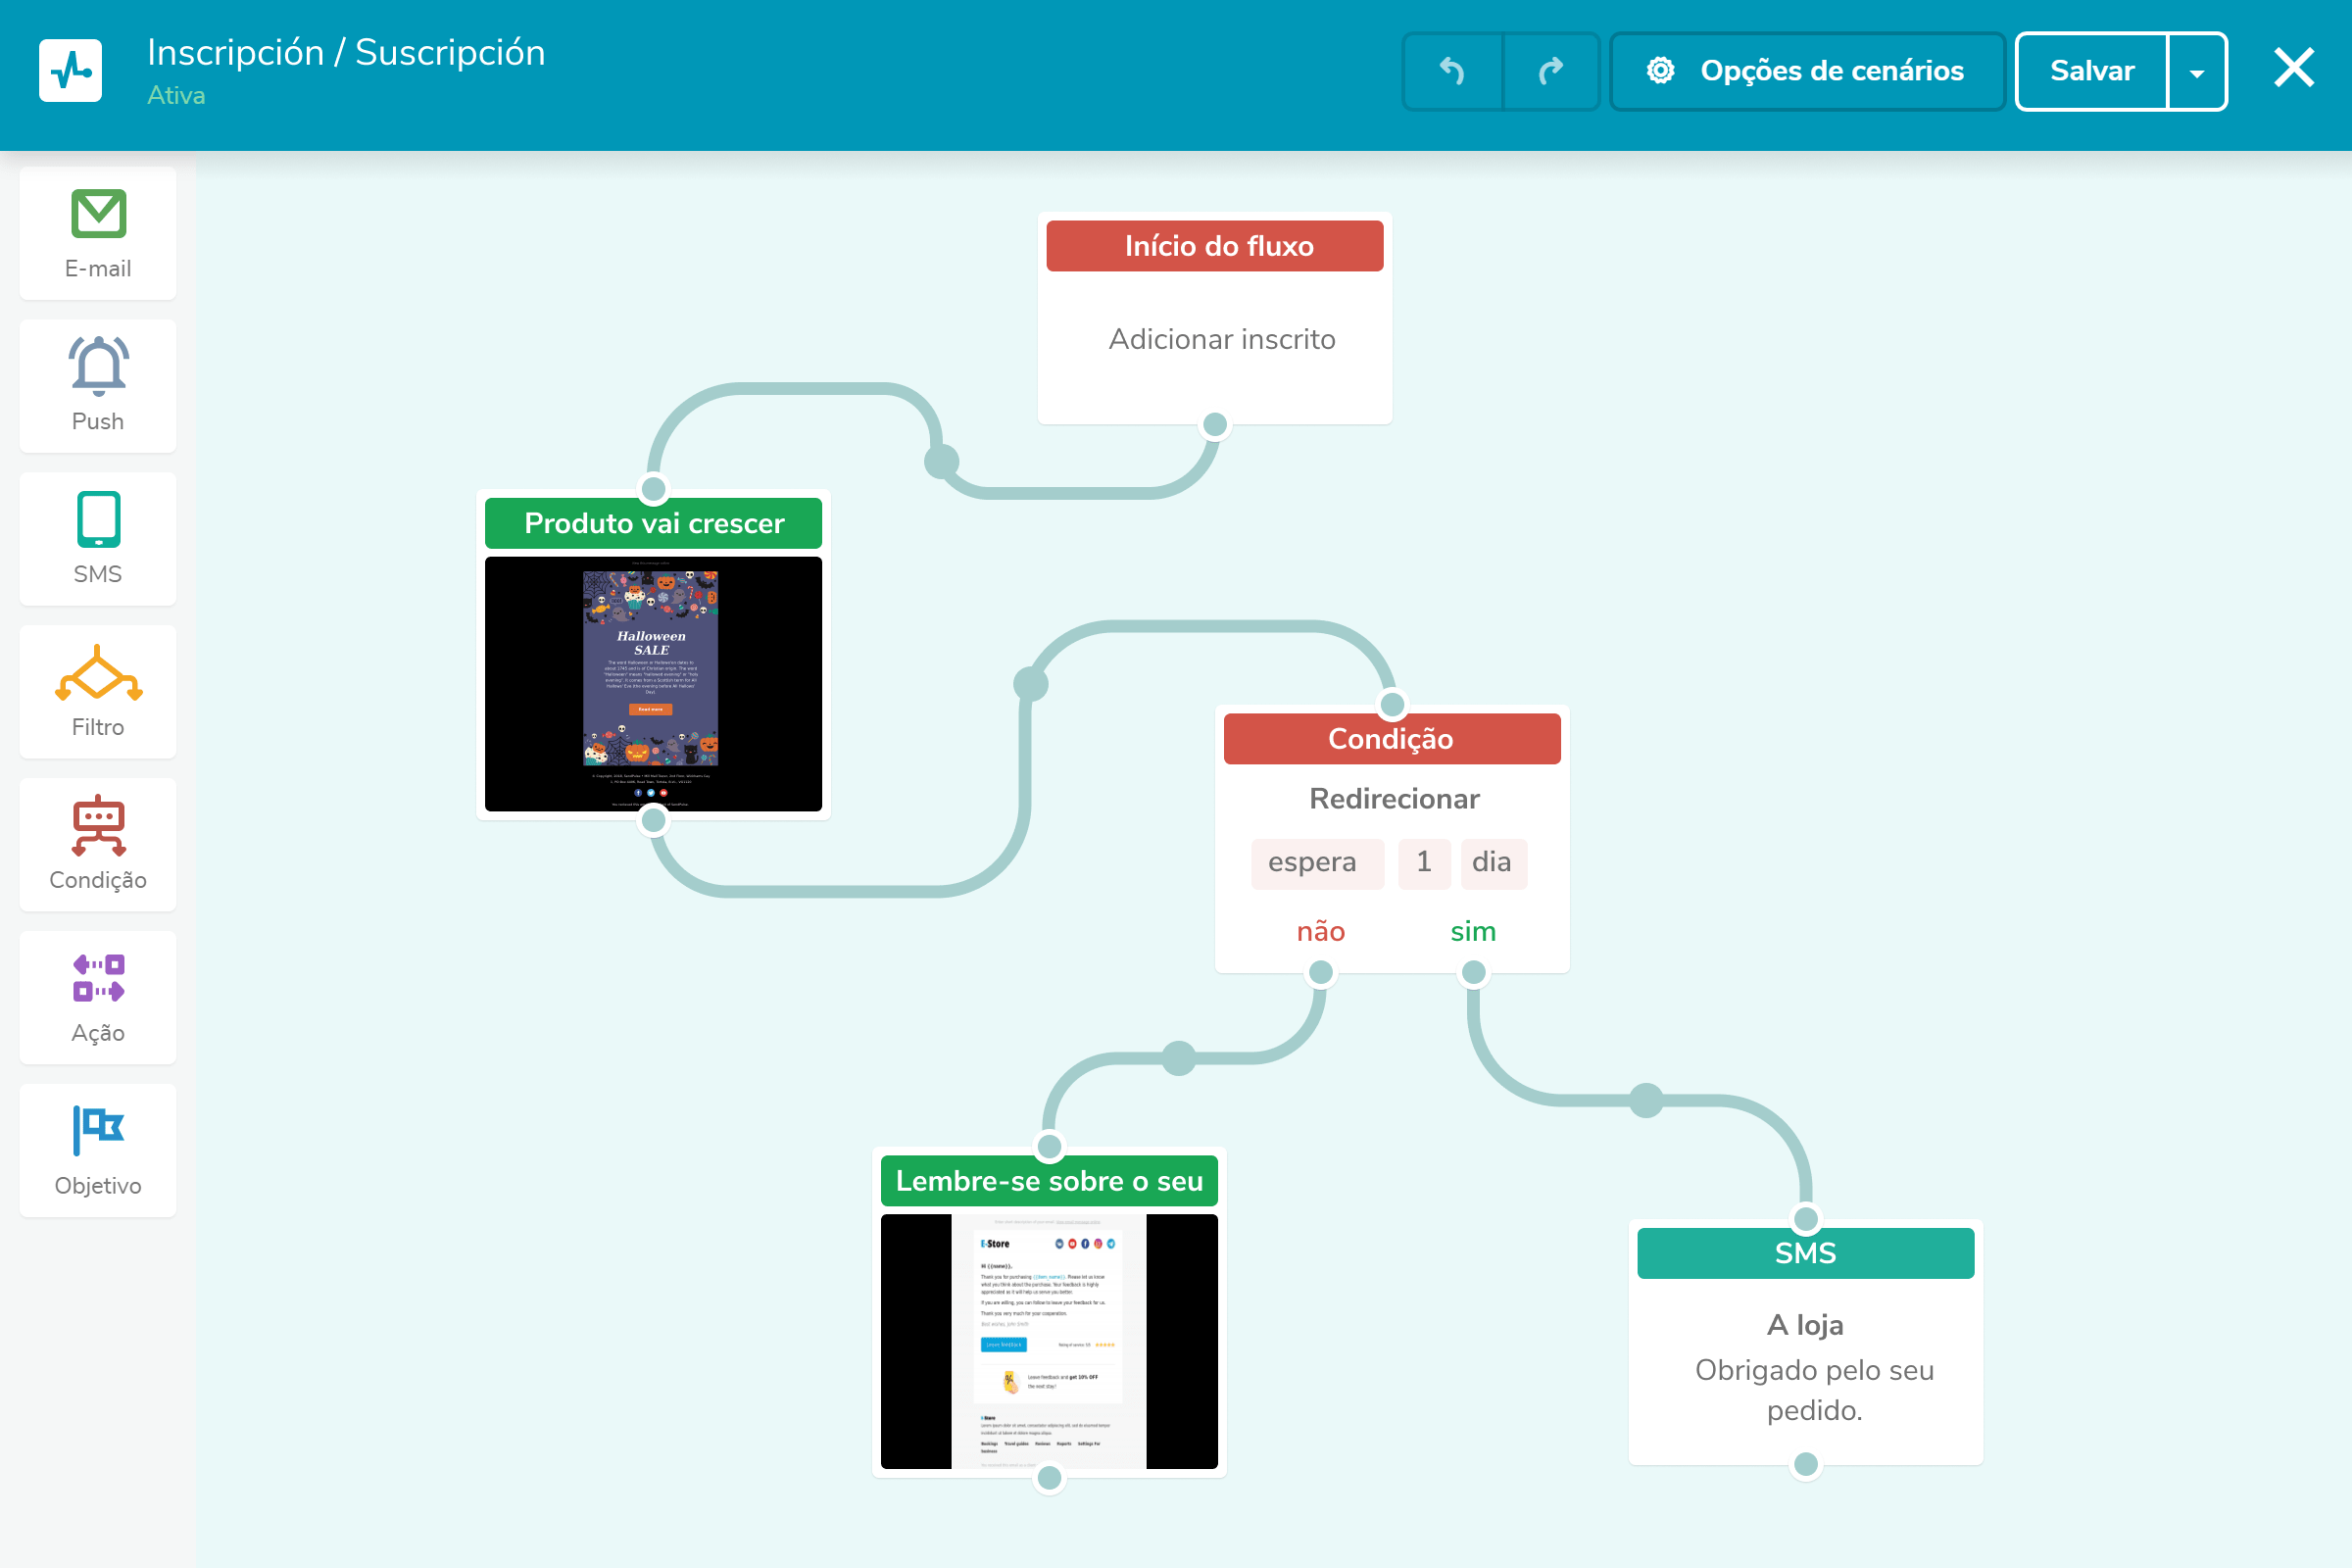The height and width of the screenshot is (1568, 2352).
Task: Click the undo arrow button
Action: (x=1452, y=71)
